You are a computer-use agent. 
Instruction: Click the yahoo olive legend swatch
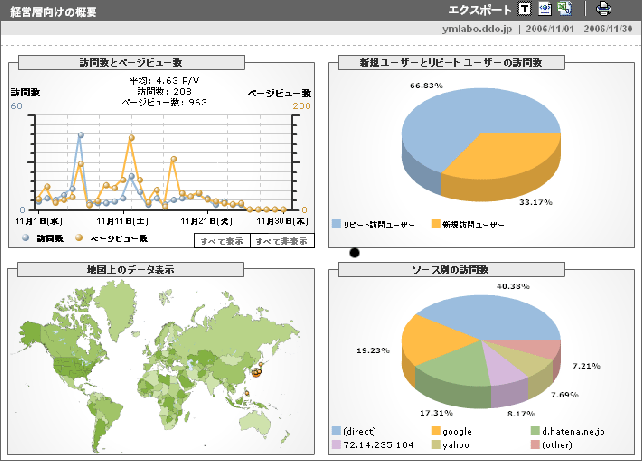point(436,444)
